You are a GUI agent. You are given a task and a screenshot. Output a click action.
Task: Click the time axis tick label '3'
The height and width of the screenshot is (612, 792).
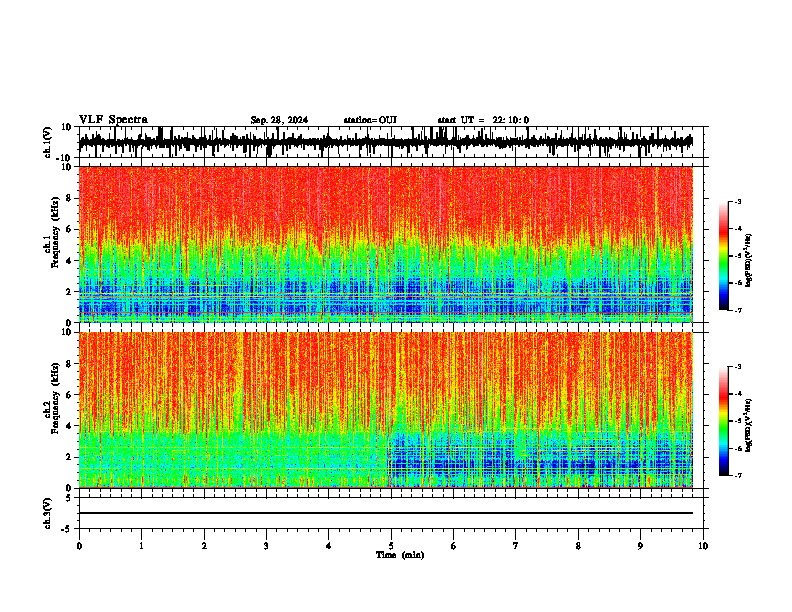266,546
